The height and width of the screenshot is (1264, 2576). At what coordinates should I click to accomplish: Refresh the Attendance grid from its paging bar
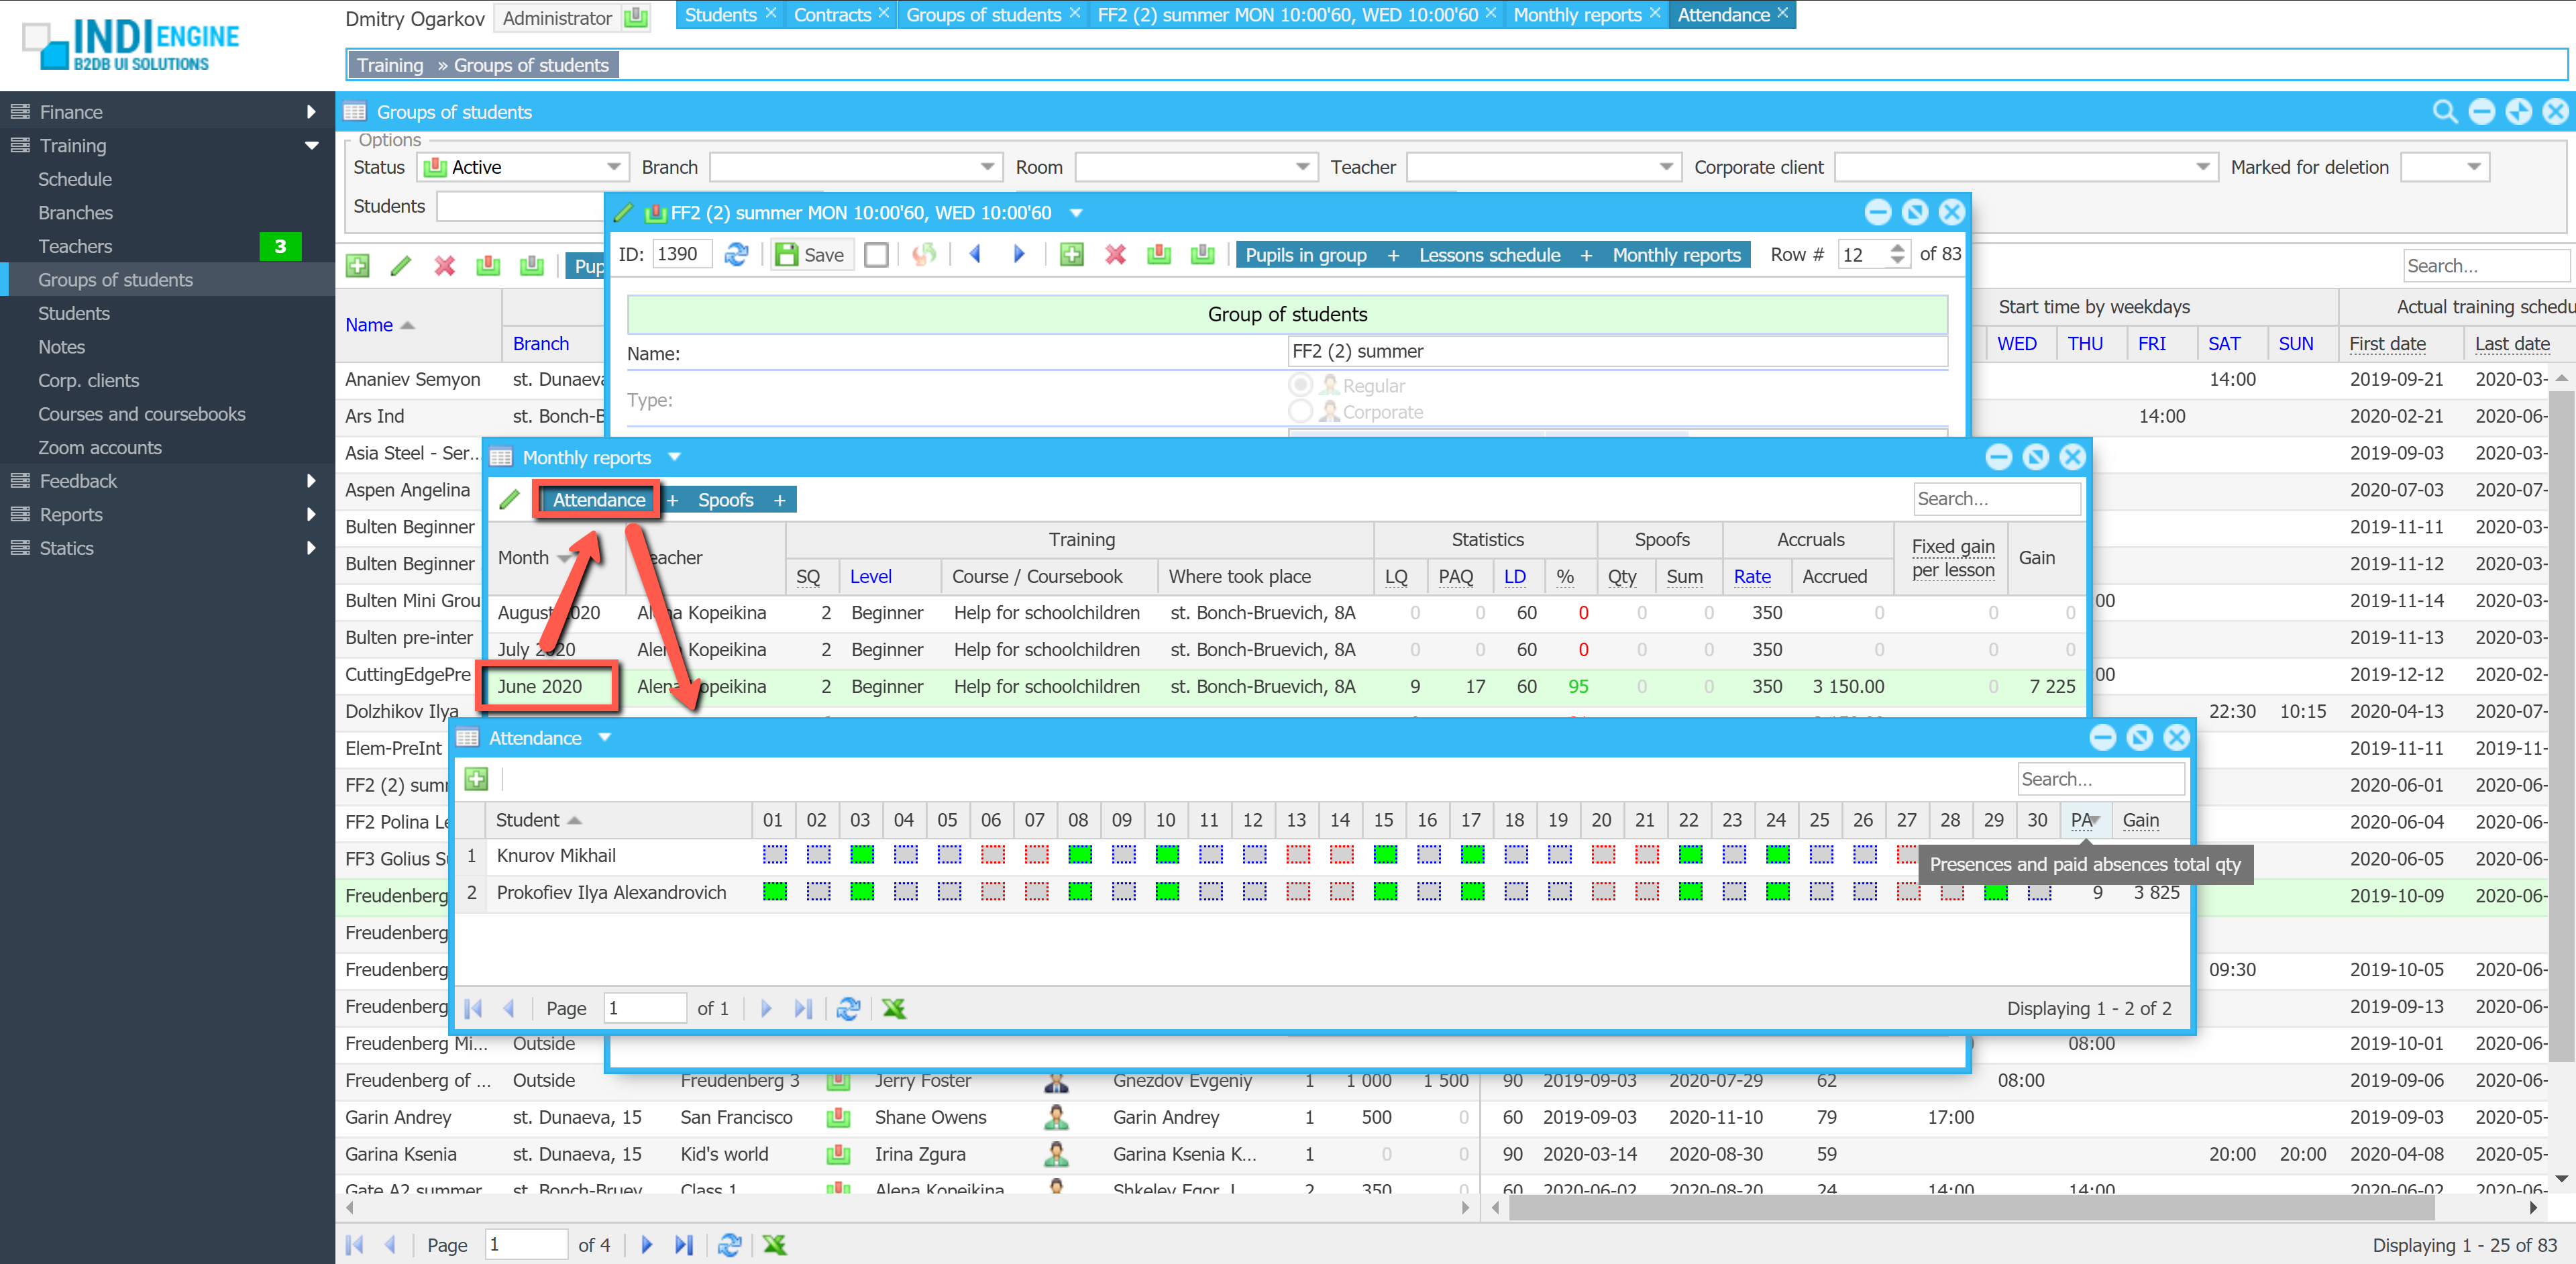pos(848,1008)
